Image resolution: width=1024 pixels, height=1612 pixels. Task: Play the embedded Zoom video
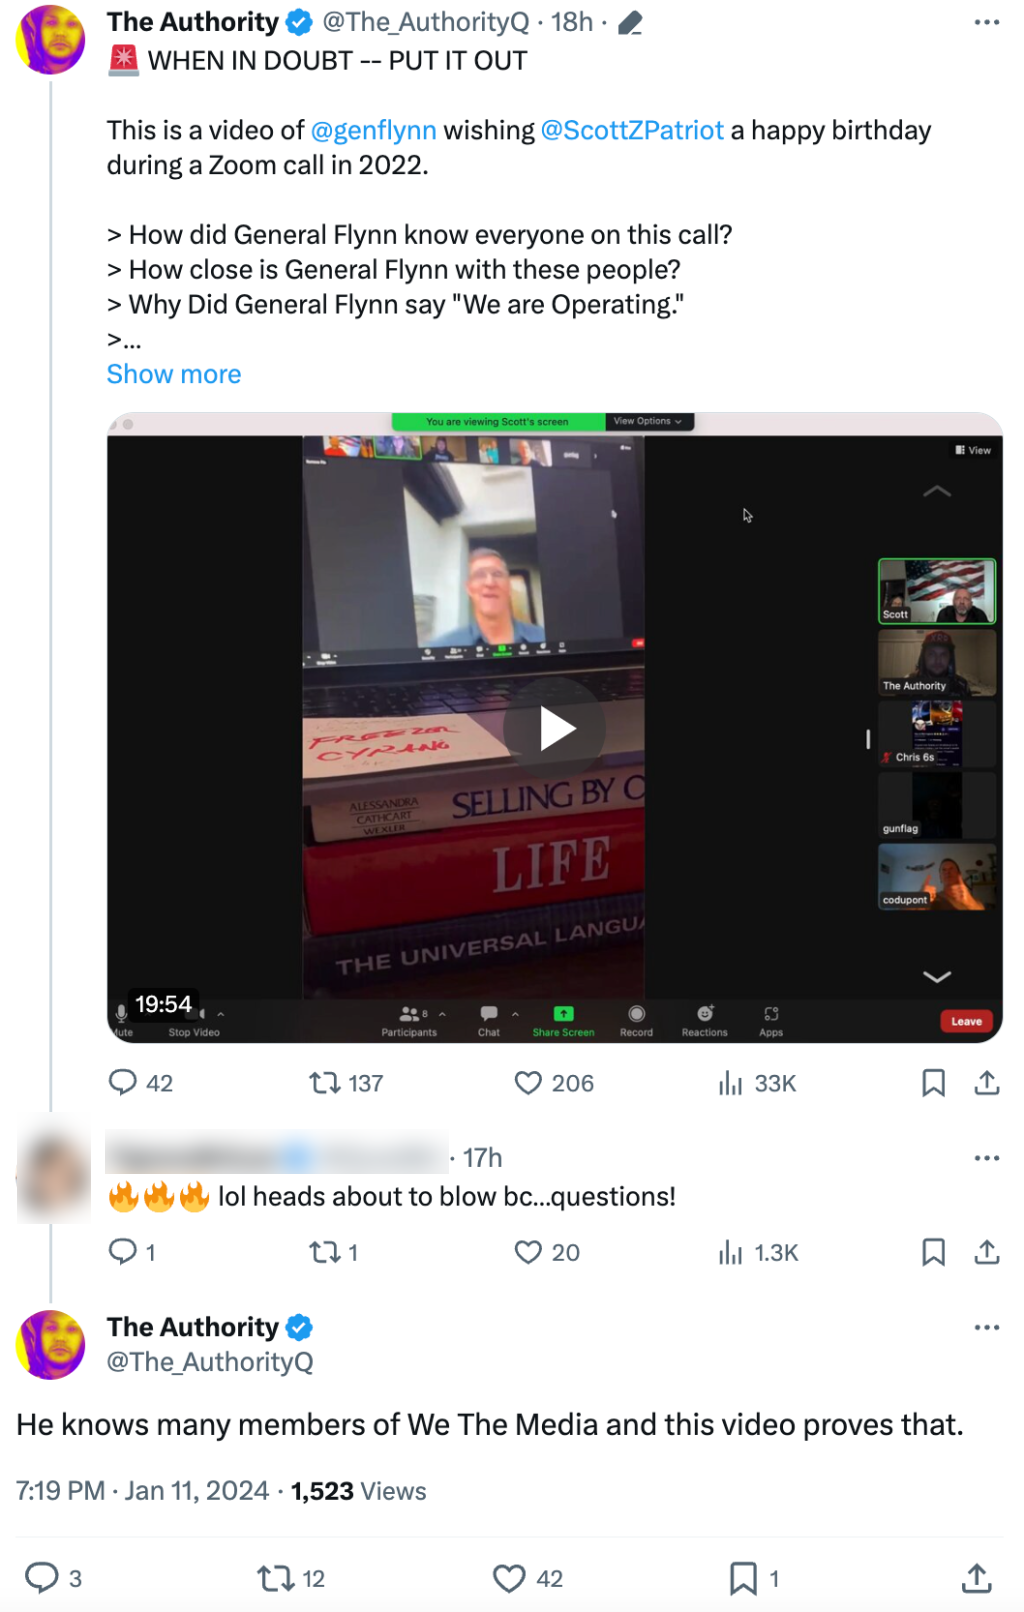pyautogui.click(x=560, y=729)
